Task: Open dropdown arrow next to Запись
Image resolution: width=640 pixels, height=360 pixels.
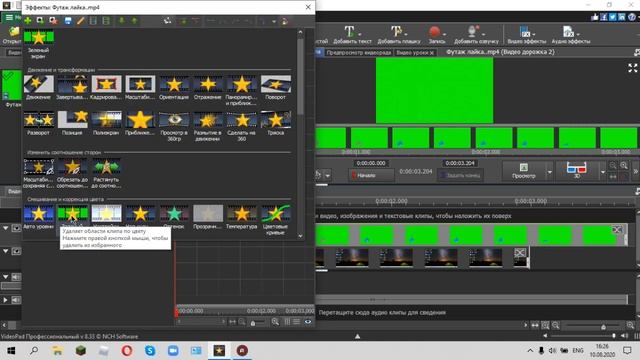Action: [444, 34]
